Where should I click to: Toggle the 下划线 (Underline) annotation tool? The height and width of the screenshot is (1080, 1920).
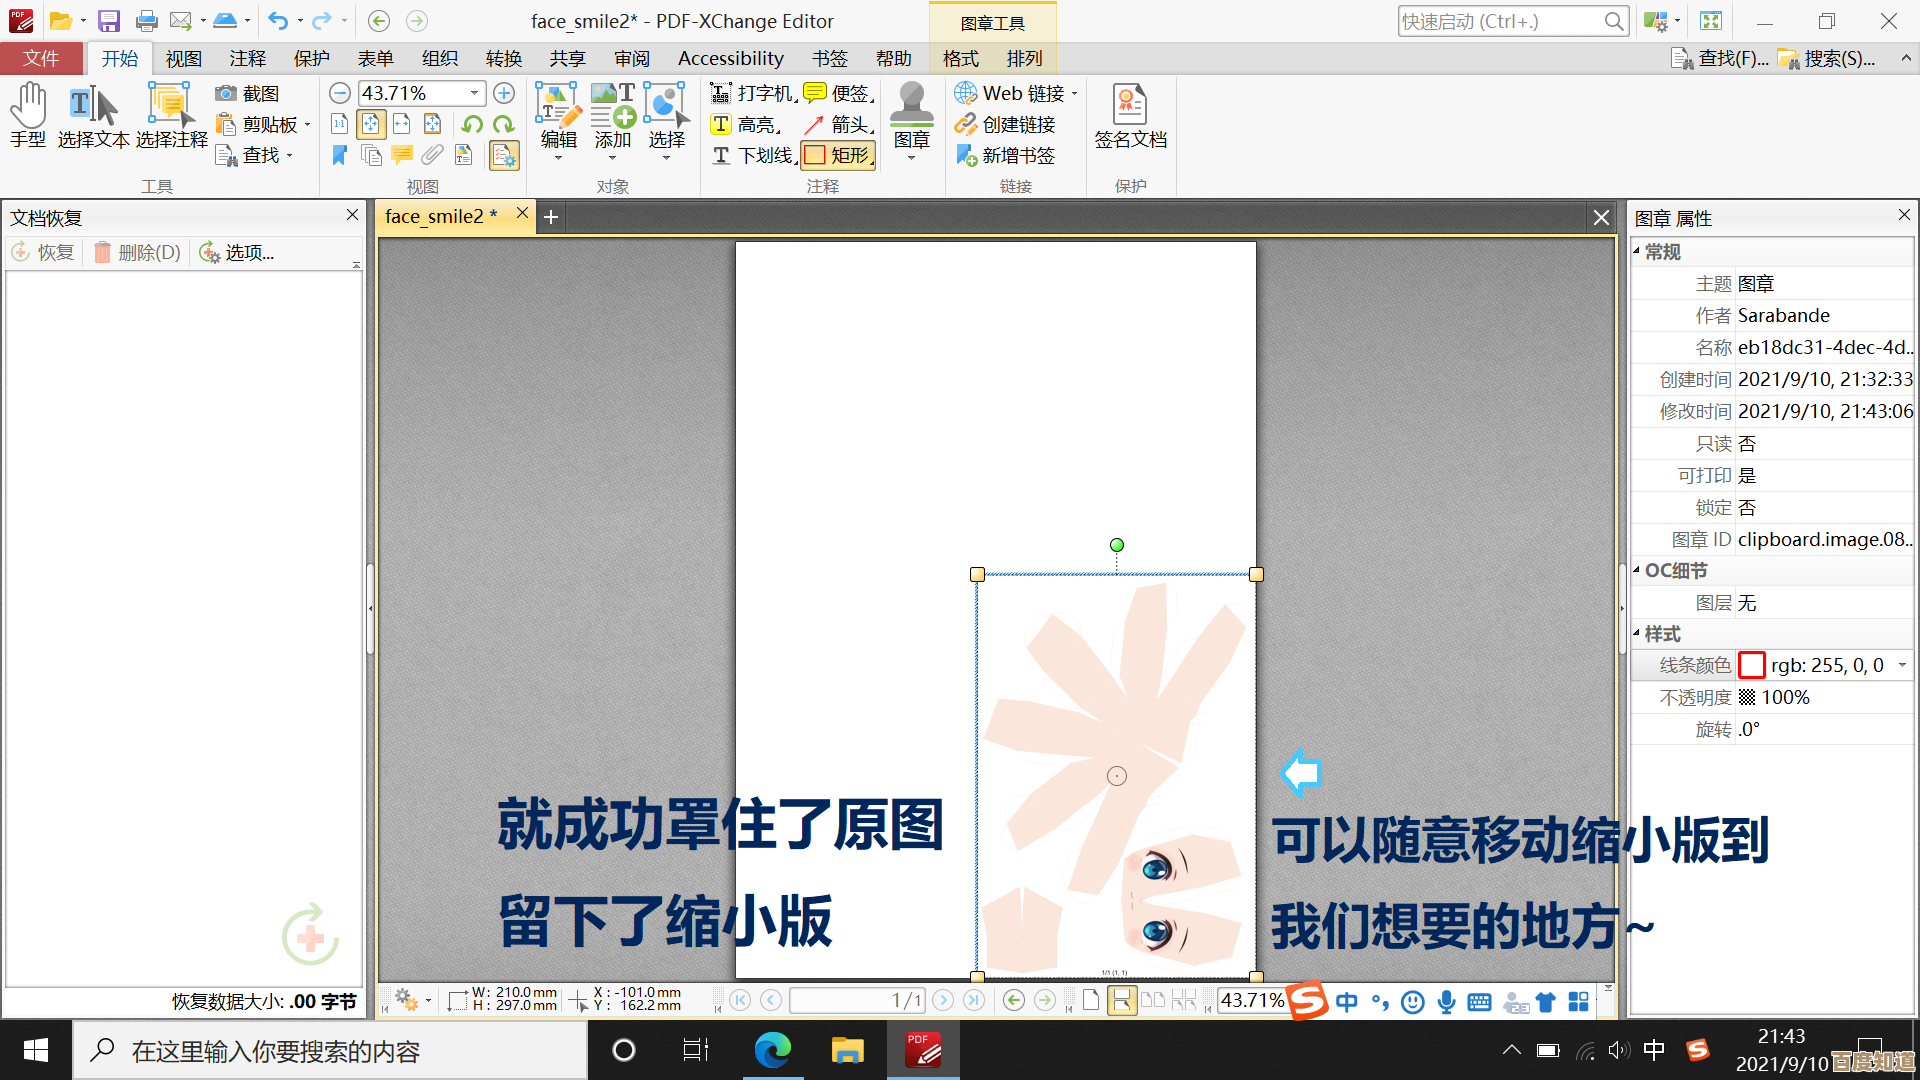click(x=752, y=155)
